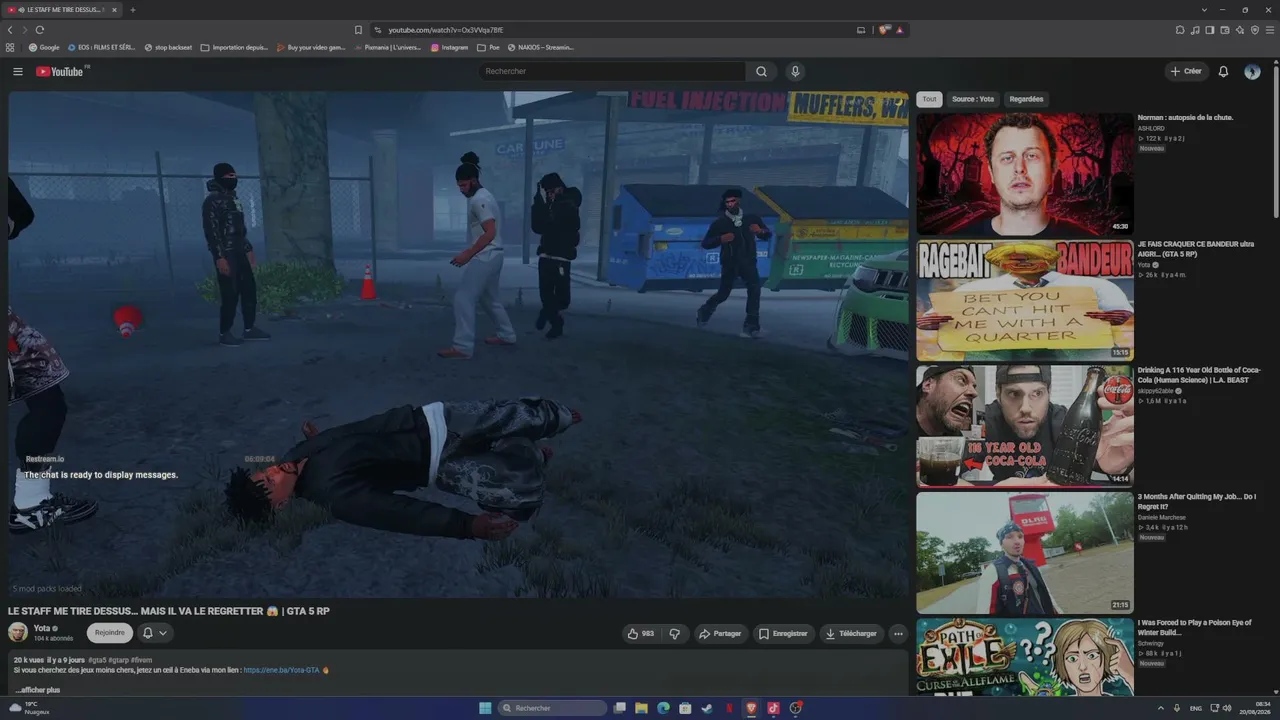Expand description with afficher plus
1280x720 pixels.
click(37, 690)
